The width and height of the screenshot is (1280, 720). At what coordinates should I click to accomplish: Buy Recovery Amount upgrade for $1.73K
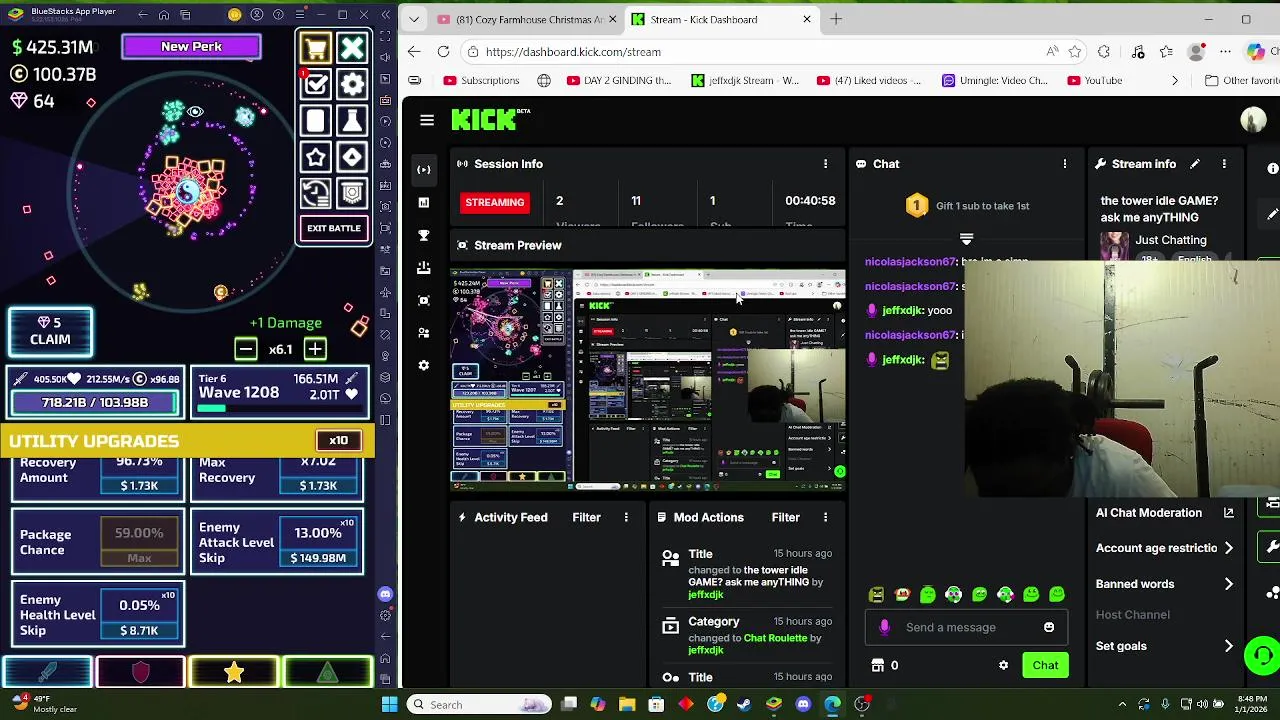pos(139,485)
